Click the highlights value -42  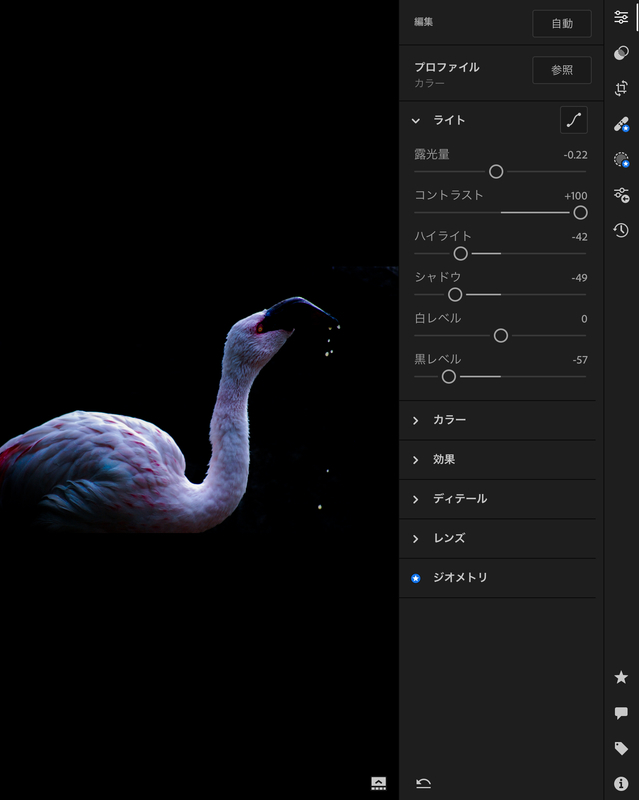(x=579, y=237)
